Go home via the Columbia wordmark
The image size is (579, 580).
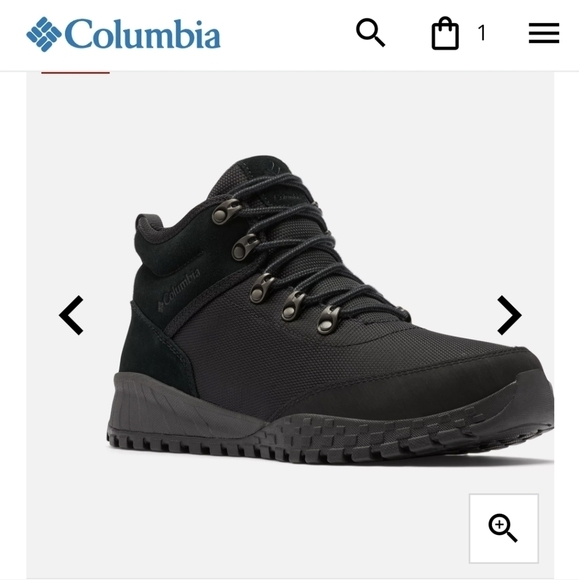142,34
